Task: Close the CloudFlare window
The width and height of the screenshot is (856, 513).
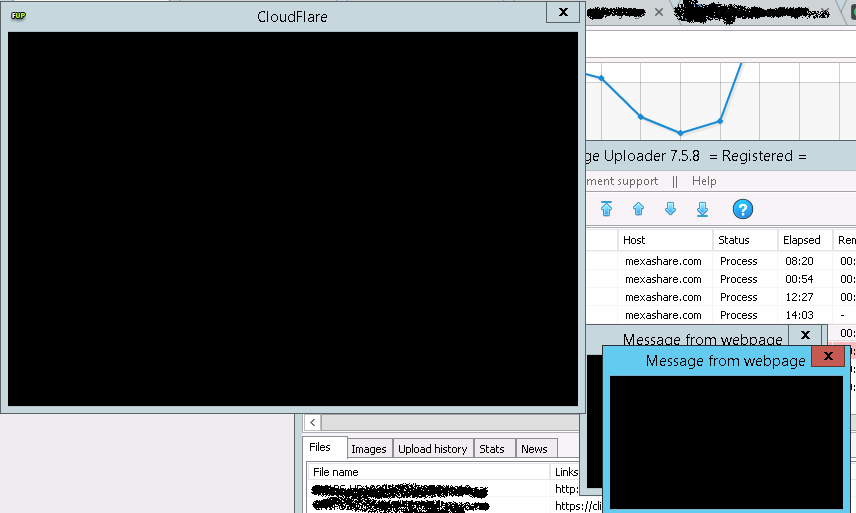Action: [563, 12]
